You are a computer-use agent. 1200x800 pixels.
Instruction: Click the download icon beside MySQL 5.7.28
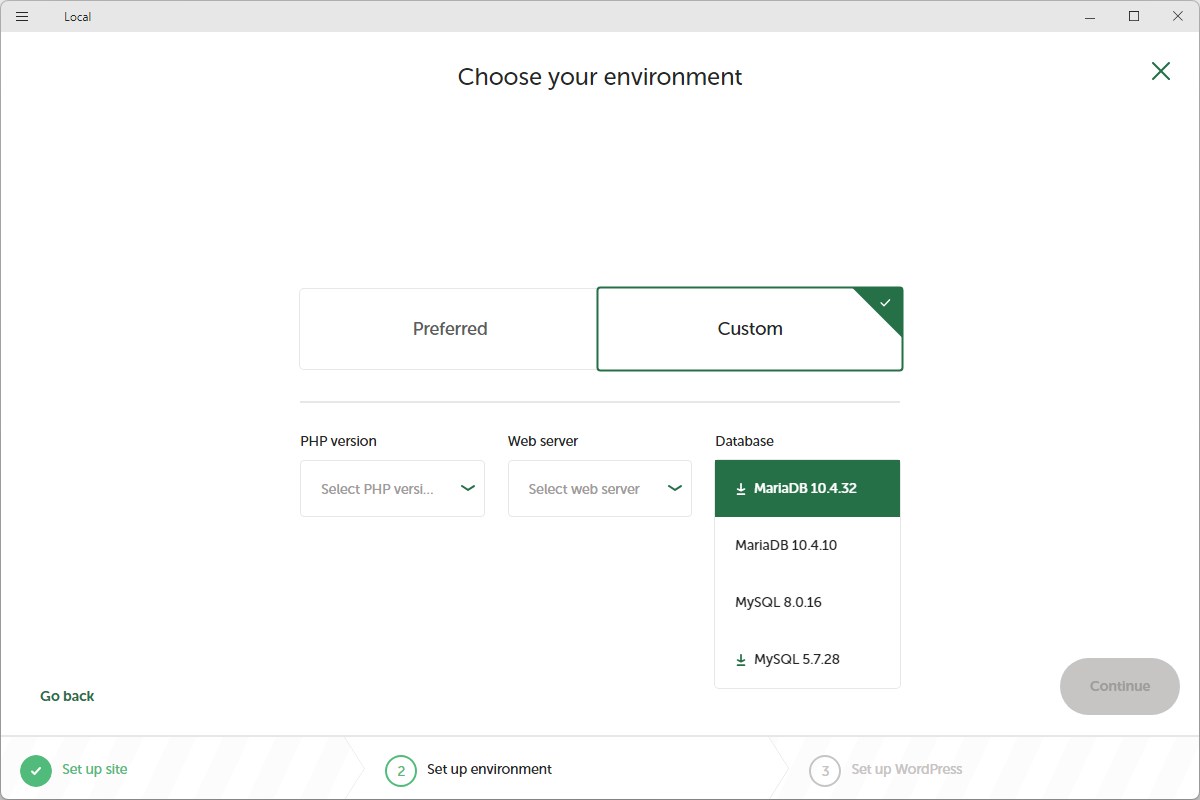click(x=741, y=660)
